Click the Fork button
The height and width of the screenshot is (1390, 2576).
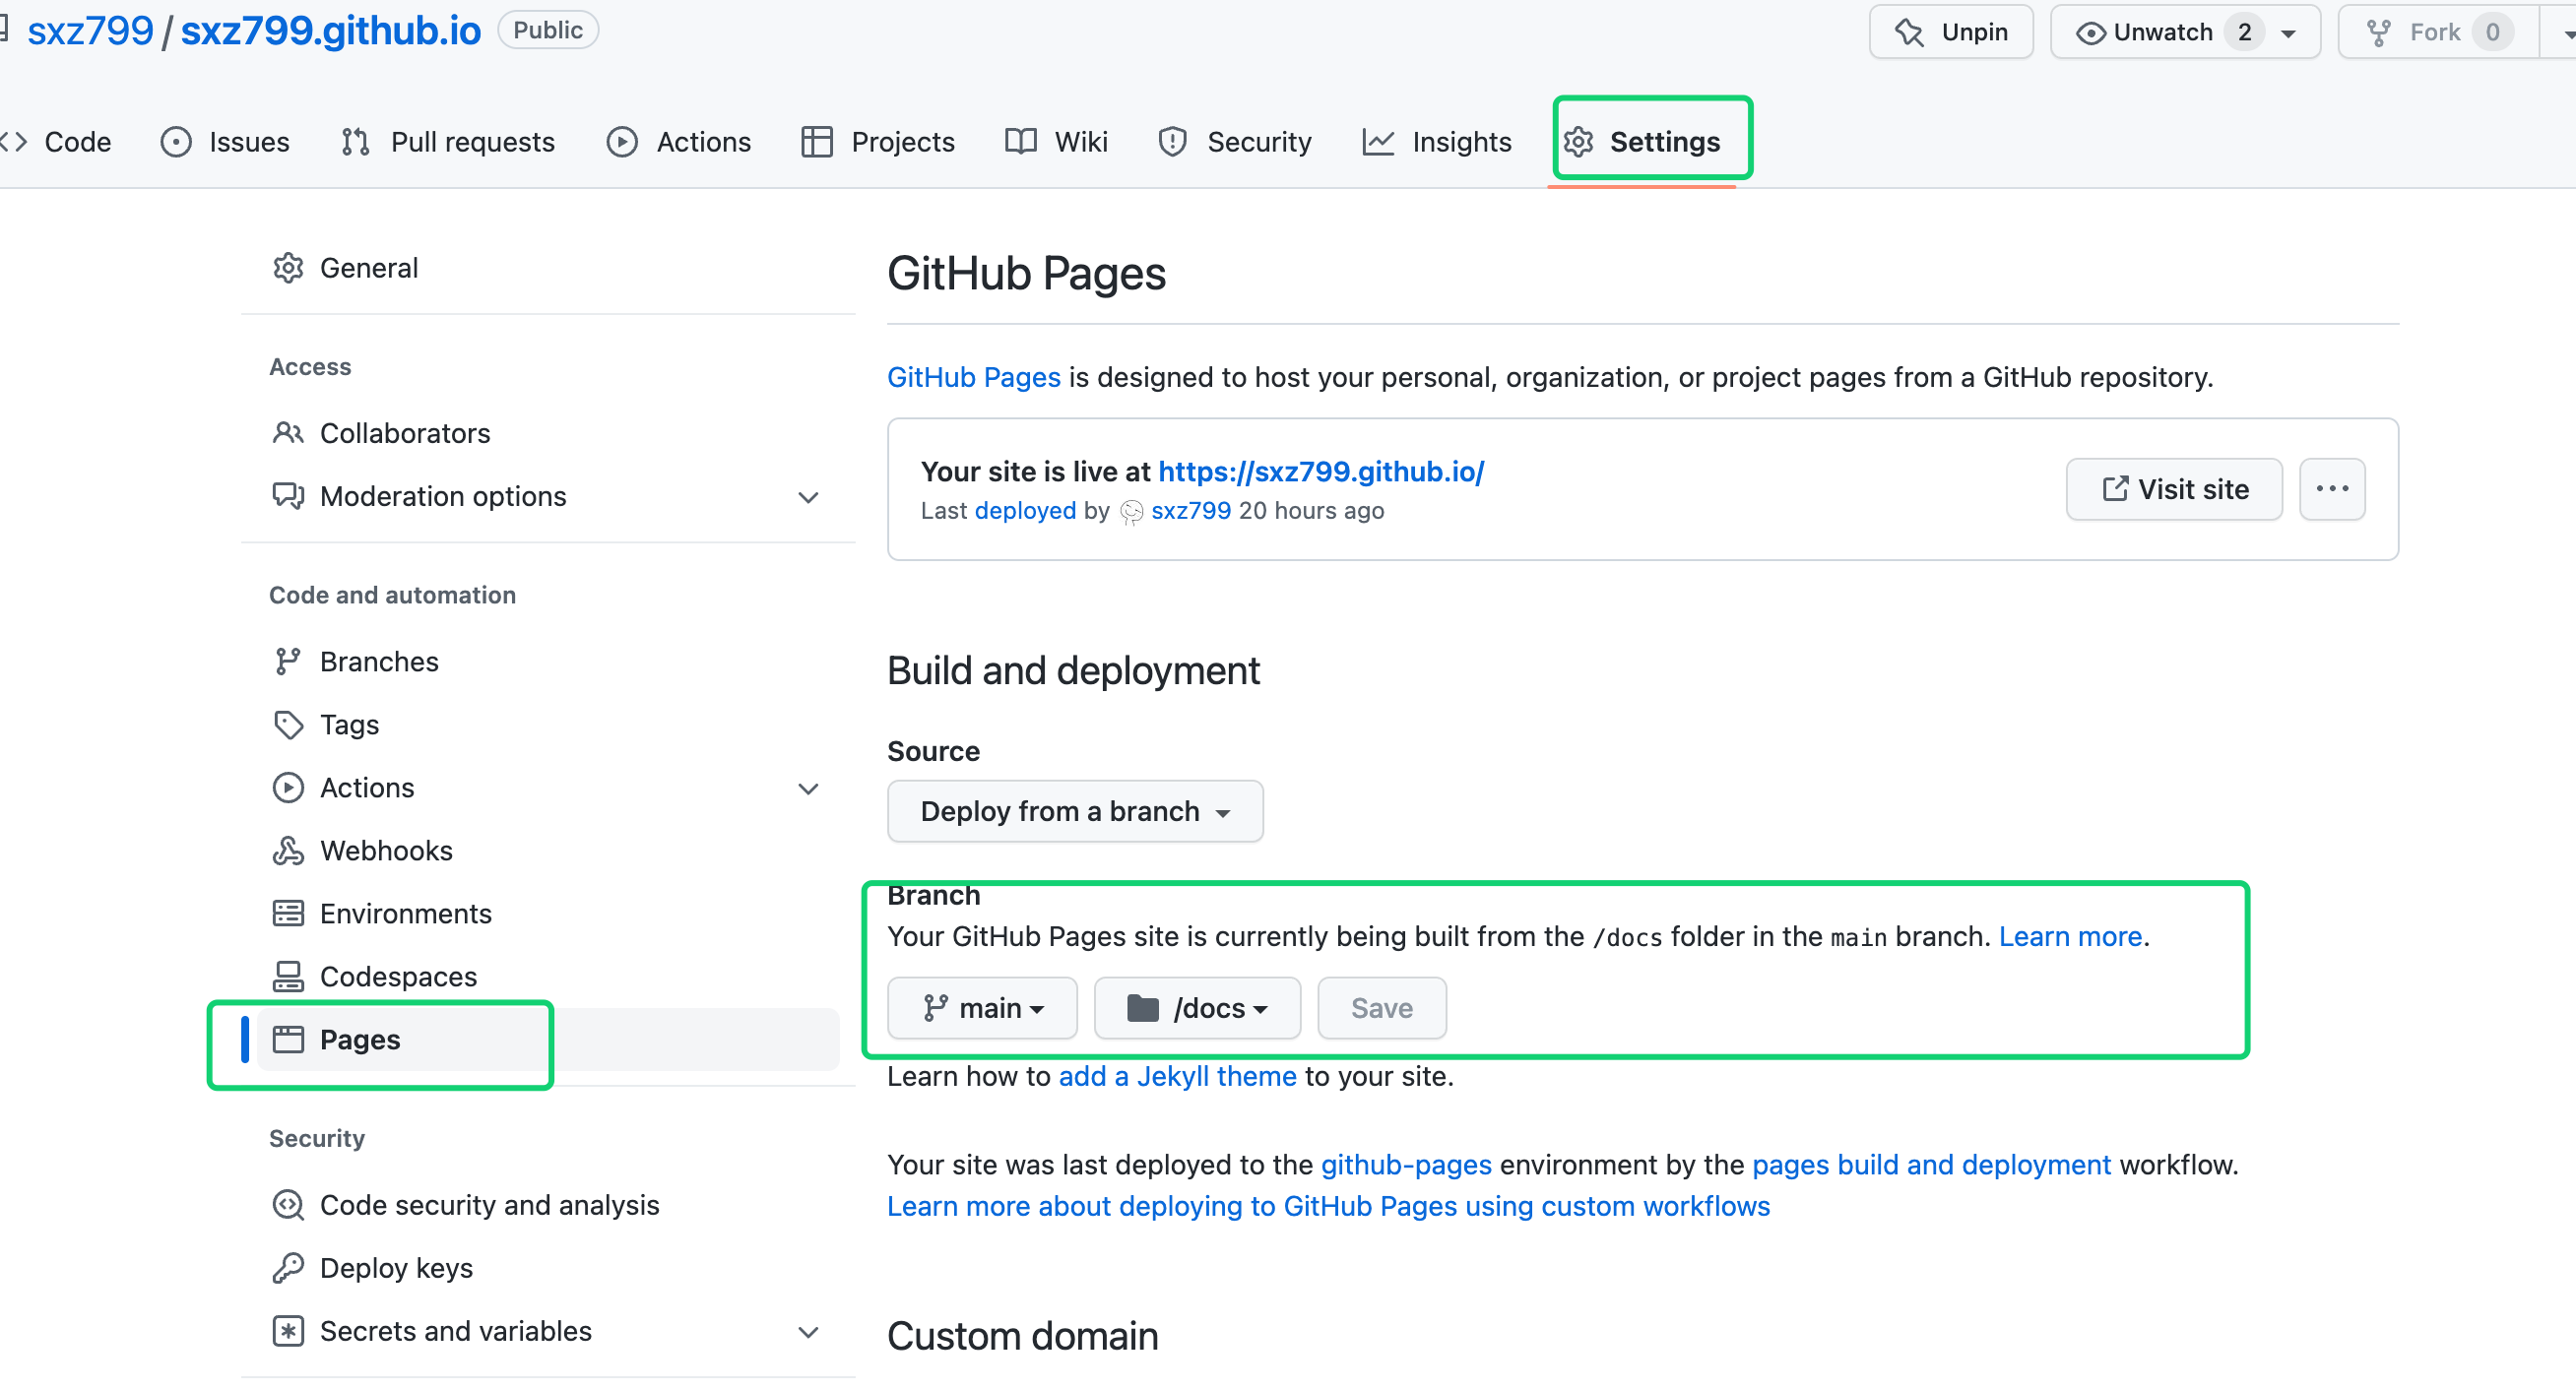pos(2438,32)
